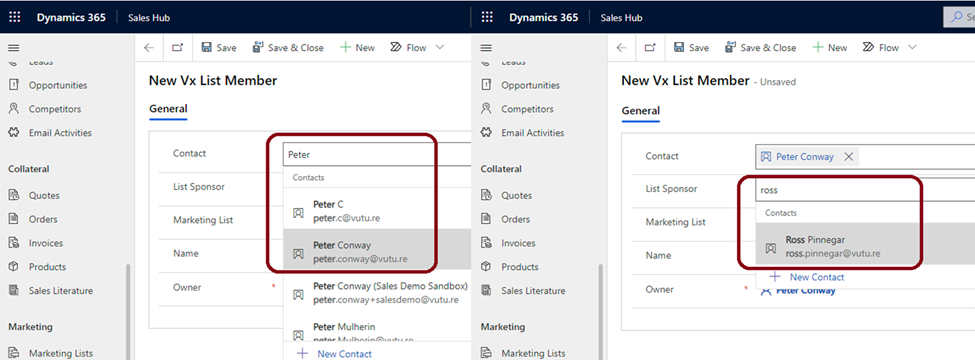Image resolution: width=975 pixels, height=360 pixels.
Task: Click Dynamics 365 brand in left window
Action: tap(71, 17)
